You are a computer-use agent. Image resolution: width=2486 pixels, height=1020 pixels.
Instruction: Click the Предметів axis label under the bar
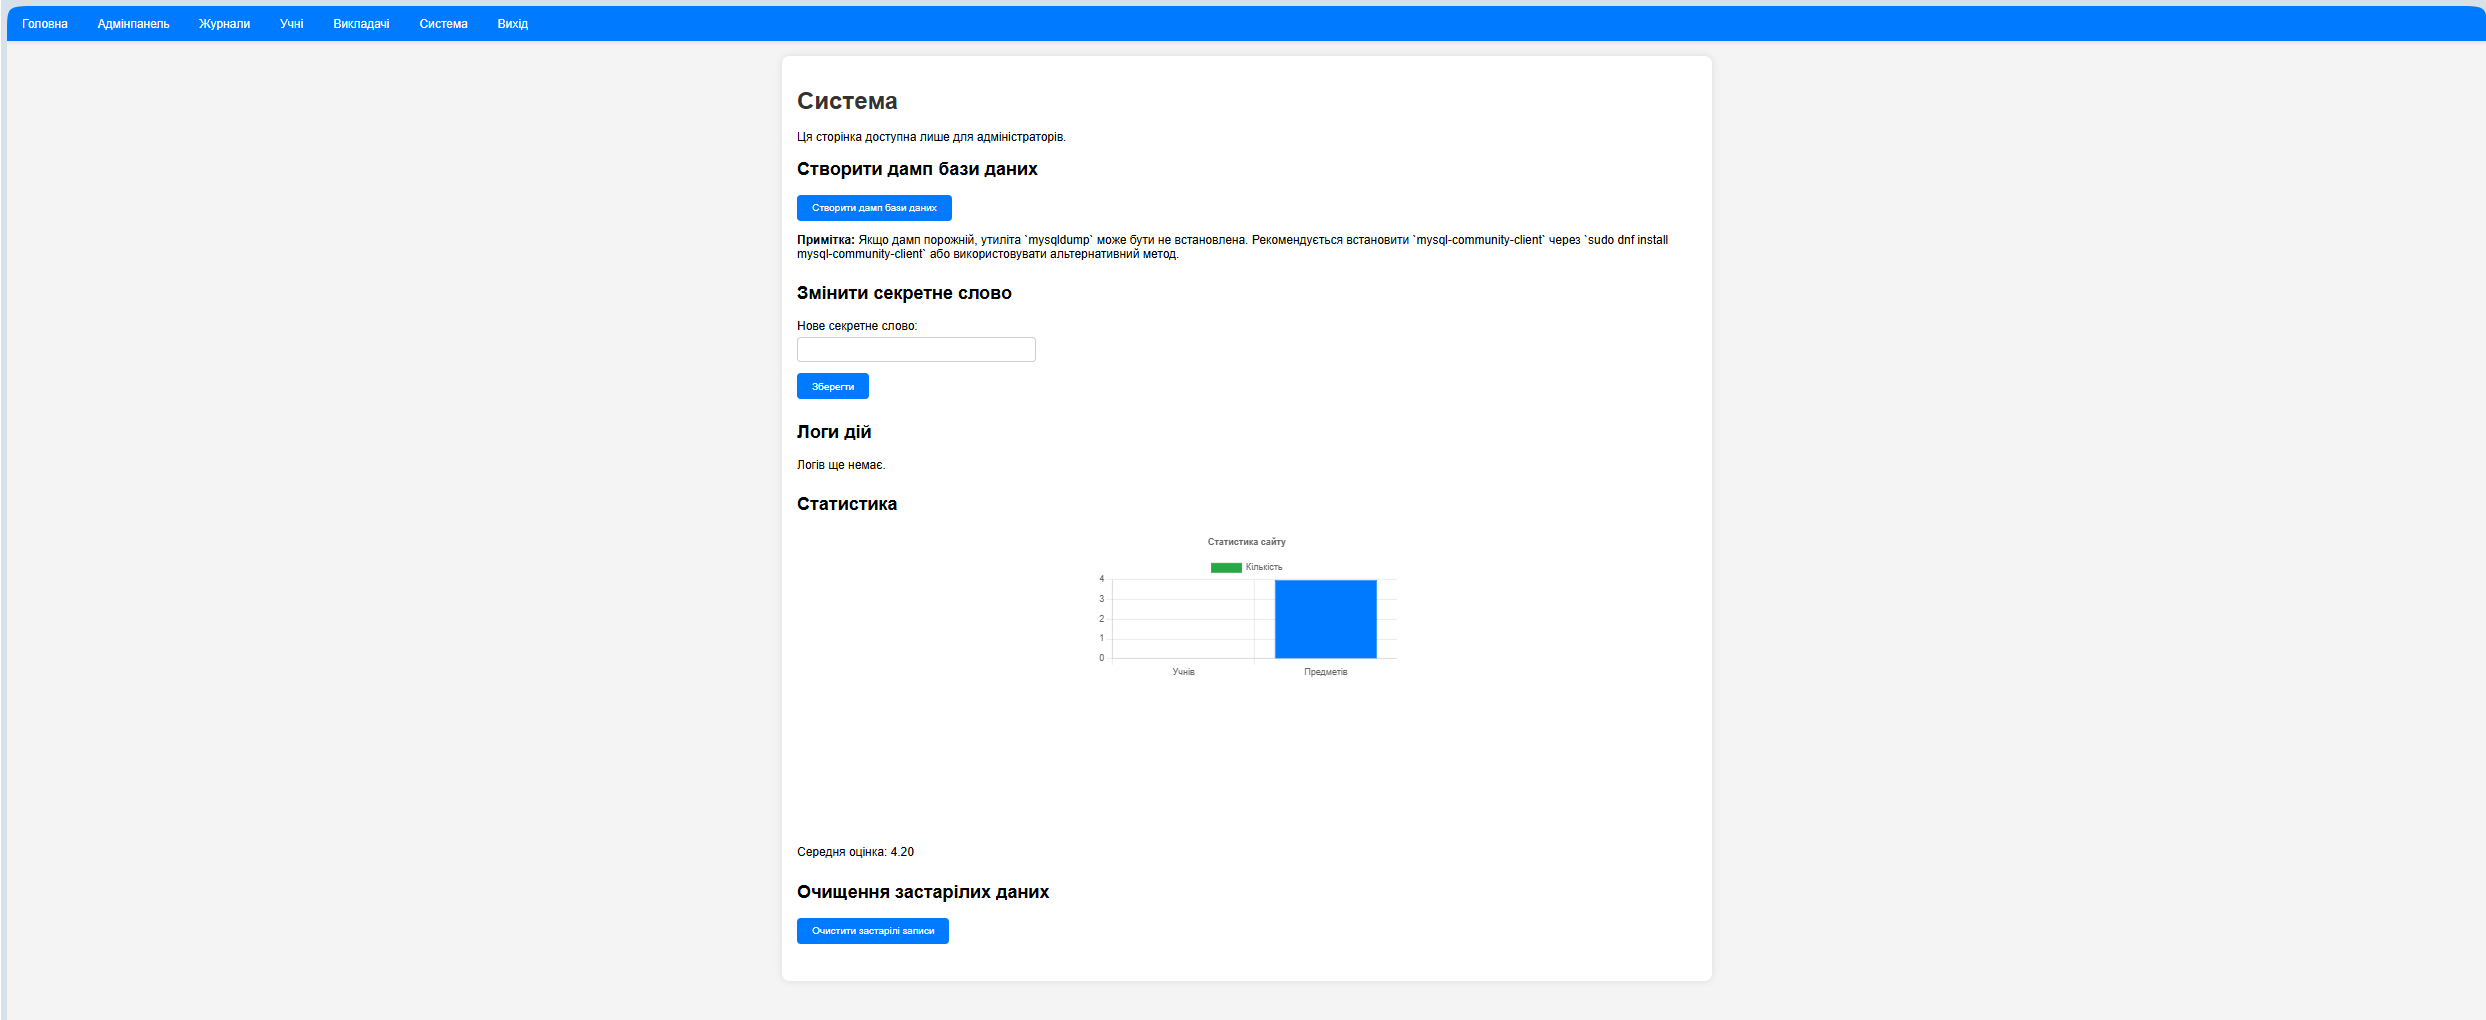click(x=1325, y=672)
